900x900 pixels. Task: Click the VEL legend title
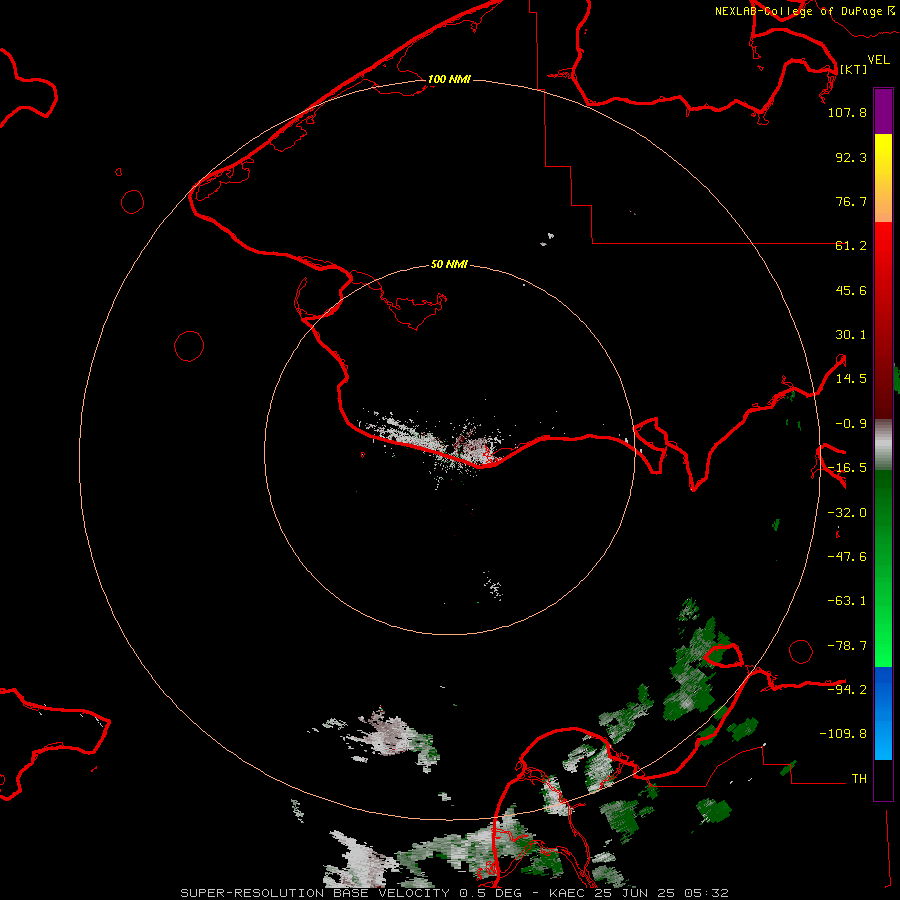[x=878, y=60]
